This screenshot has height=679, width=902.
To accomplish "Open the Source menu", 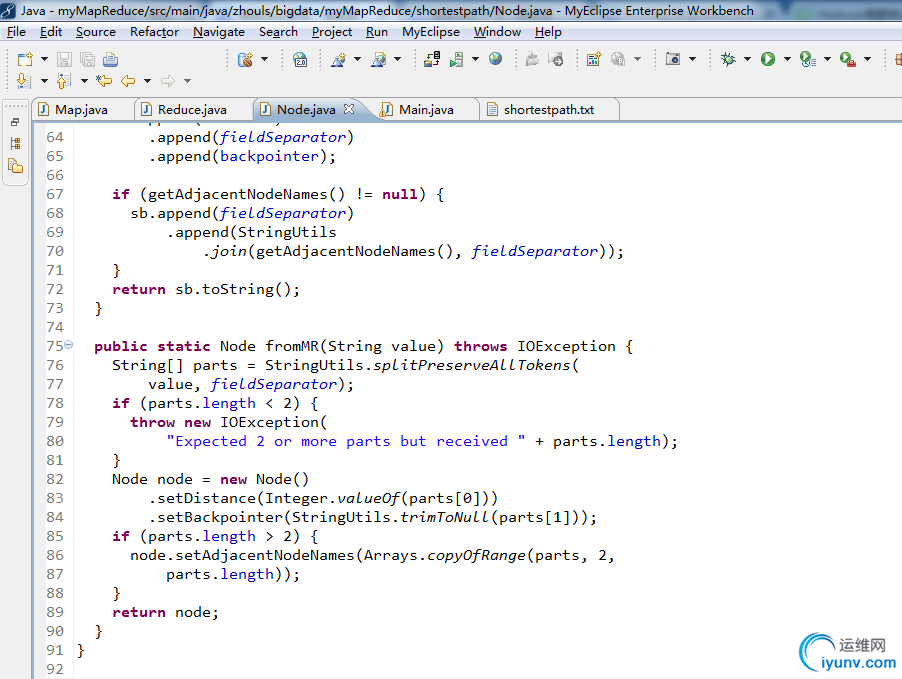I will [95, 32].
